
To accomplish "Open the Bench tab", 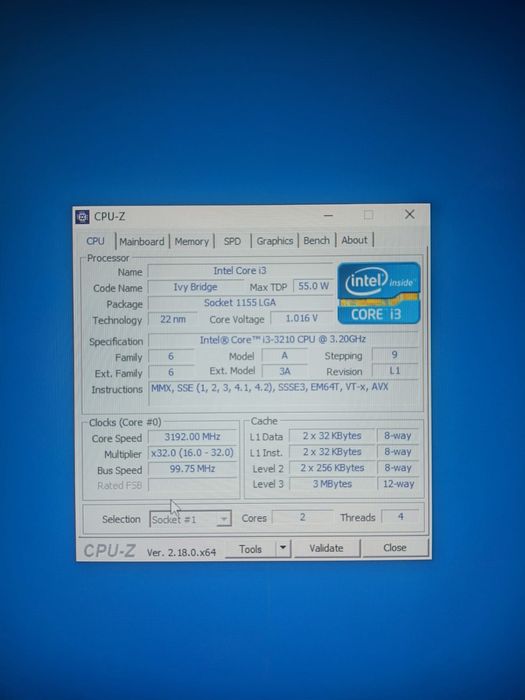I will pos(316,240).
